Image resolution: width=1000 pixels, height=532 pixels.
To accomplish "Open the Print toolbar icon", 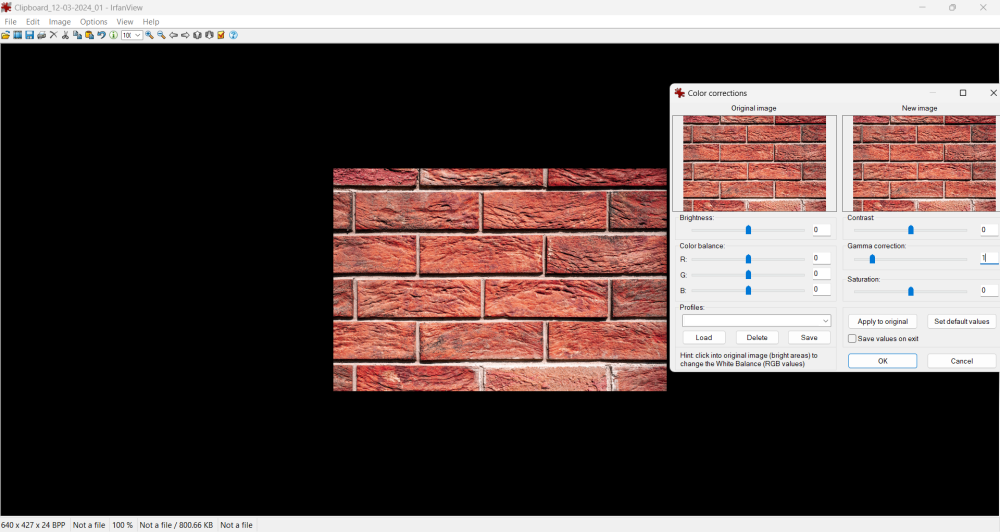I will pos(41,35).
